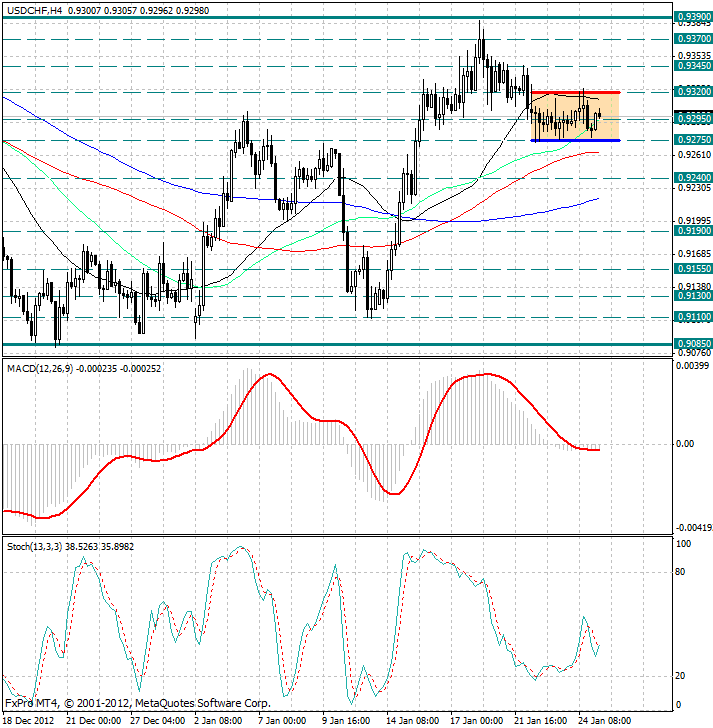Click the Stochastic 20 level value

coord(680,676)
